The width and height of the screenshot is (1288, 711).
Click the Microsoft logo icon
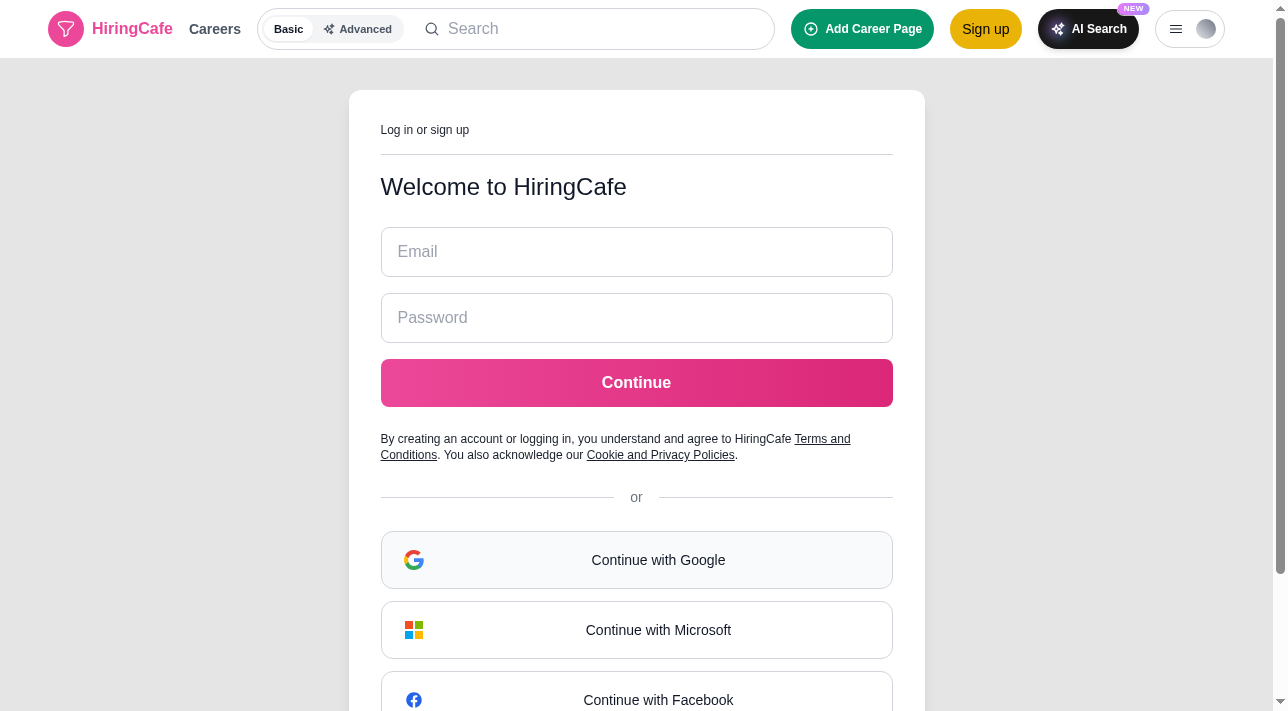[414, 630]
